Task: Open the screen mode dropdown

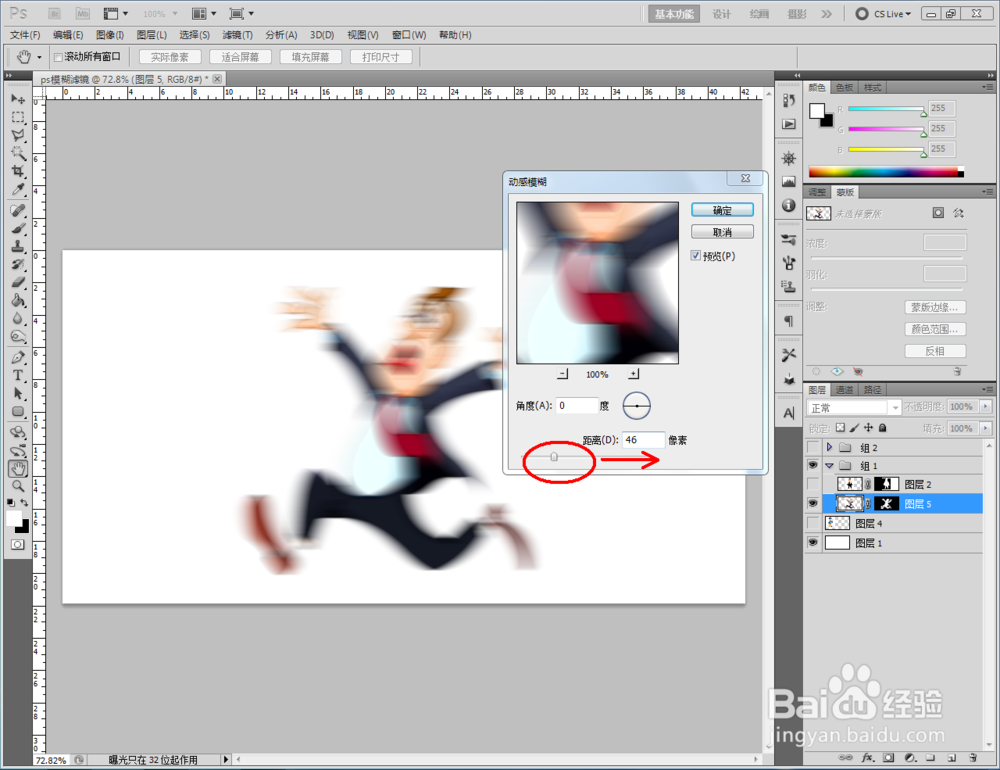Action: [x=242, y=13]
